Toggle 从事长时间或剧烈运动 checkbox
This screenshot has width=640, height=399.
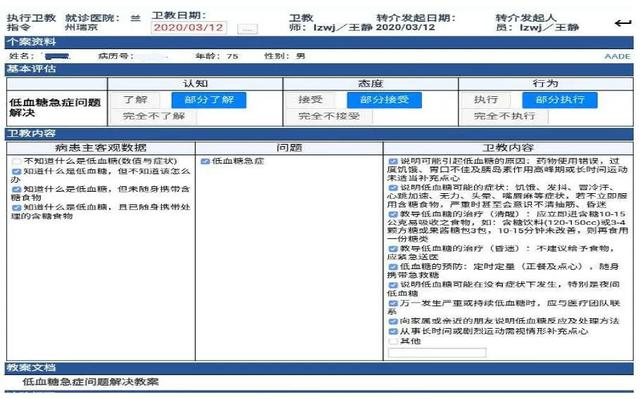pos(393,331)
